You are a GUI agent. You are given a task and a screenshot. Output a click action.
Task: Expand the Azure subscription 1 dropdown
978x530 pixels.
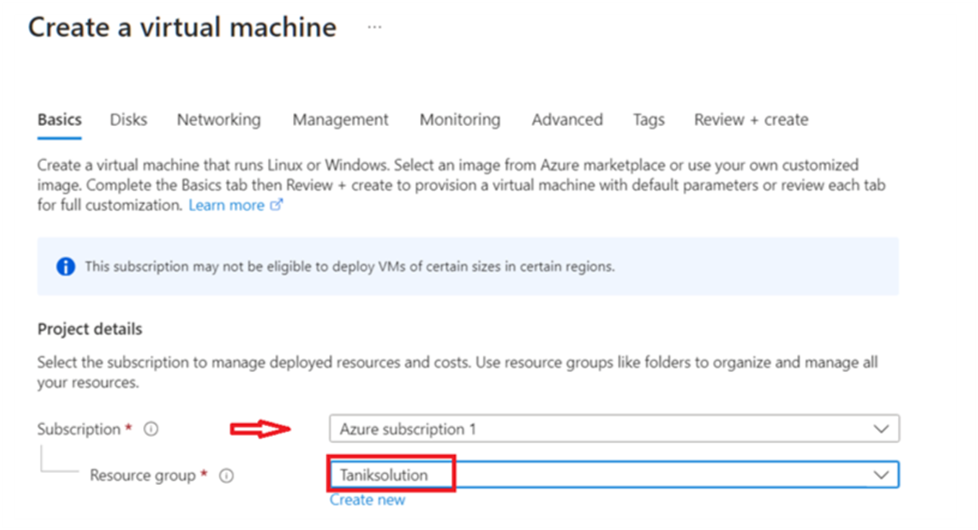point(881,429)
